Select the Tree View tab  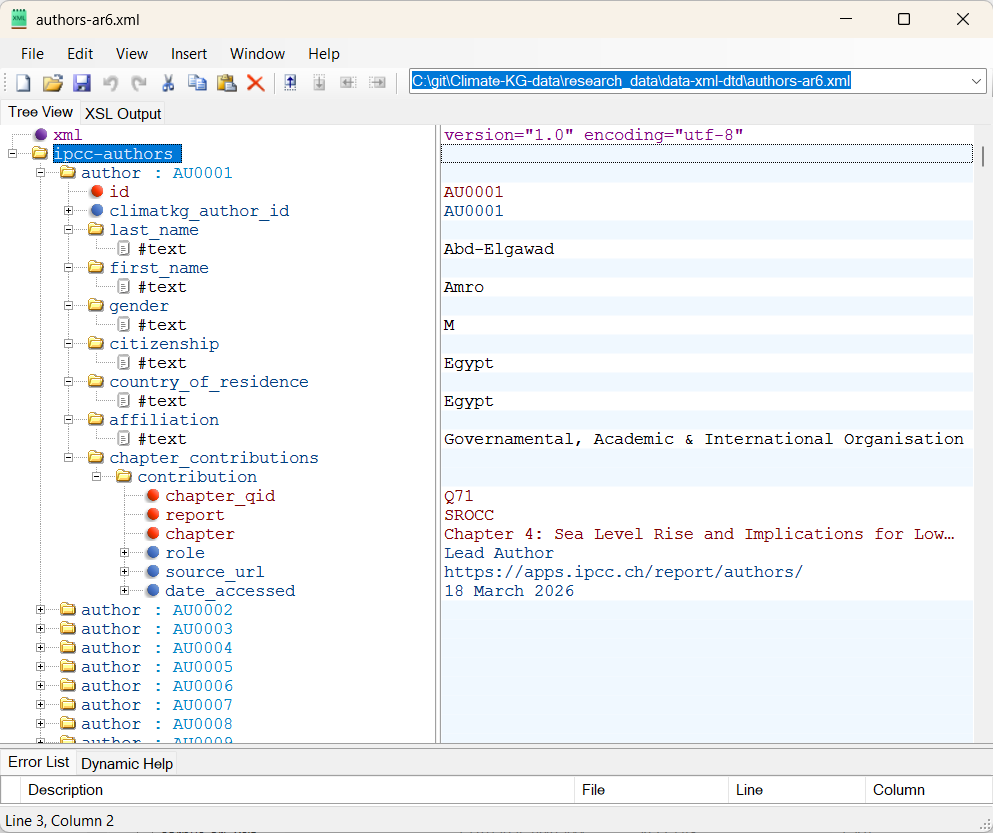coord(41,112)
